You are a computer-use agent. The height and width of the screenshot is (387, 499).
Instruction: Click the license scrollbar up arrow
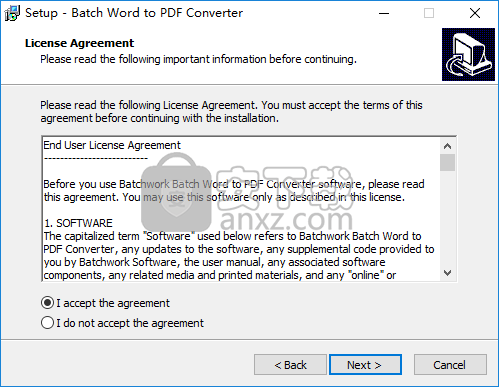coord(448,146)
